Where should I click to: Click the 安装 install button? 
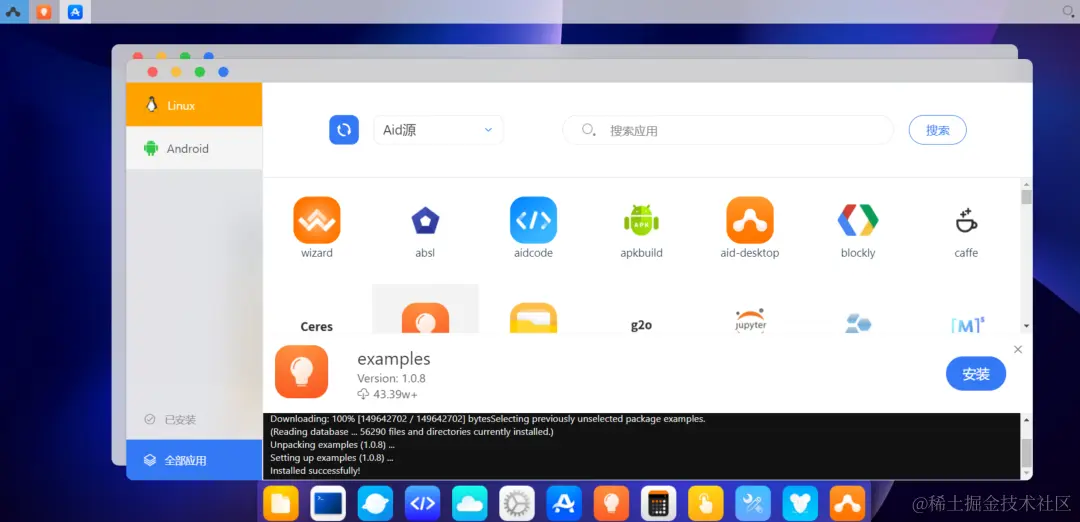coord(976,374)
